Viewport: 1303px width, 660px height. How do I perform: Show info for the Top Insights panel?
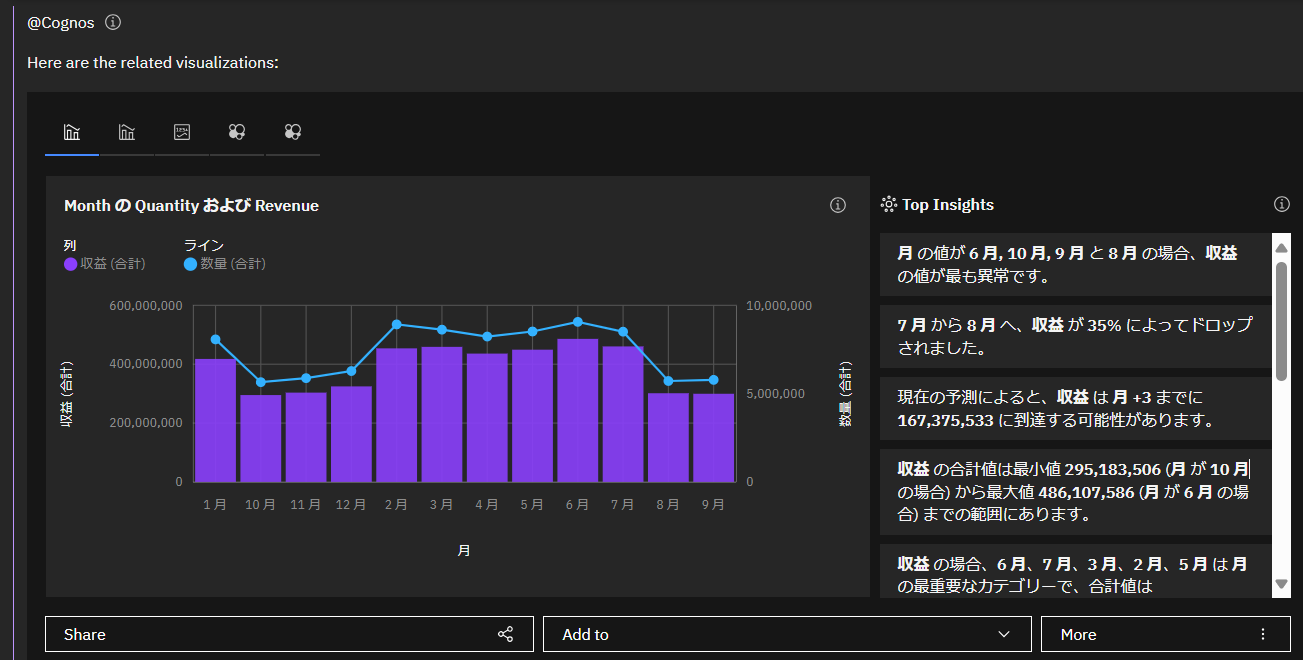(x=1282, y=204)
